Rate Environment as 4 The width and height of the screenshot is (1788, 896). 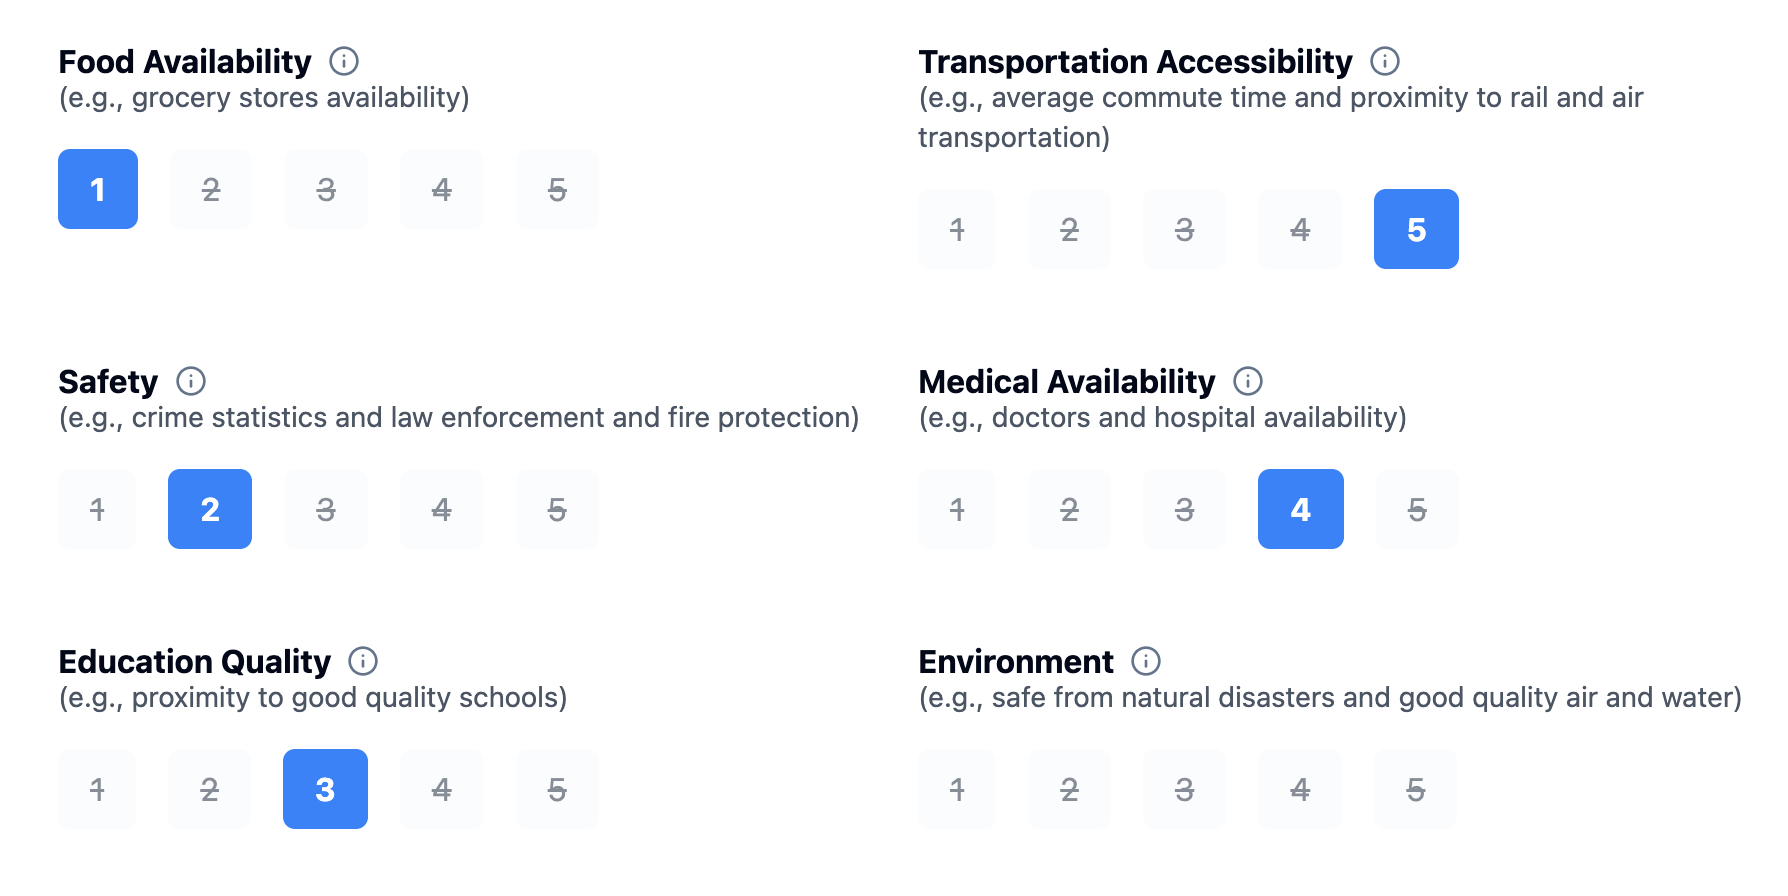tap(1300, 789)
